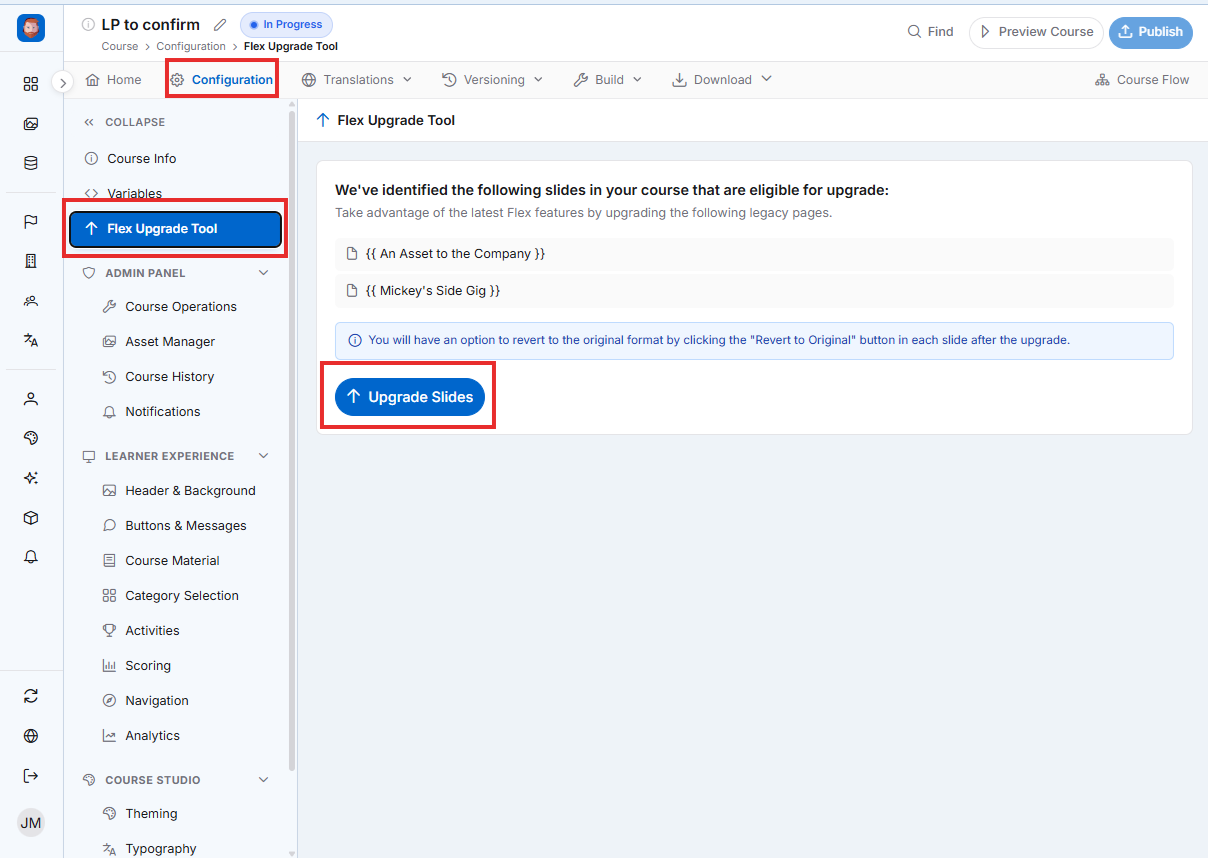Open the Translations dropdown
Viewport: 1208px width, 858px height.
(x=357, y=80)
